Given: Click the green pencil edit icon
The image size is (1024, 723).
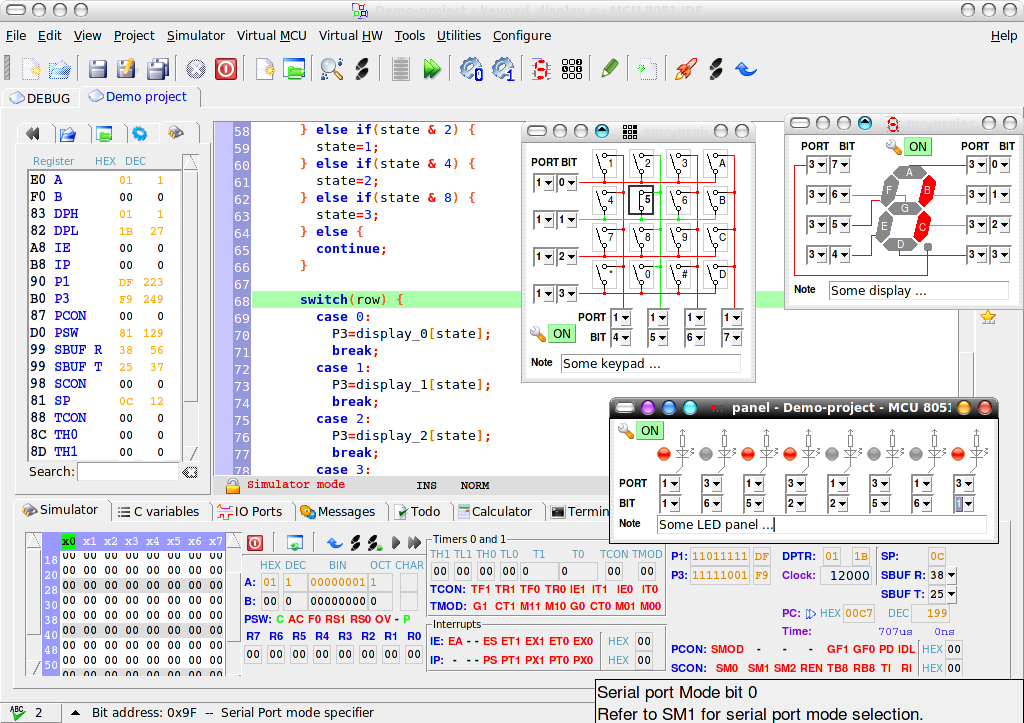Looking at the screenshot, I should tap(610, 69).
